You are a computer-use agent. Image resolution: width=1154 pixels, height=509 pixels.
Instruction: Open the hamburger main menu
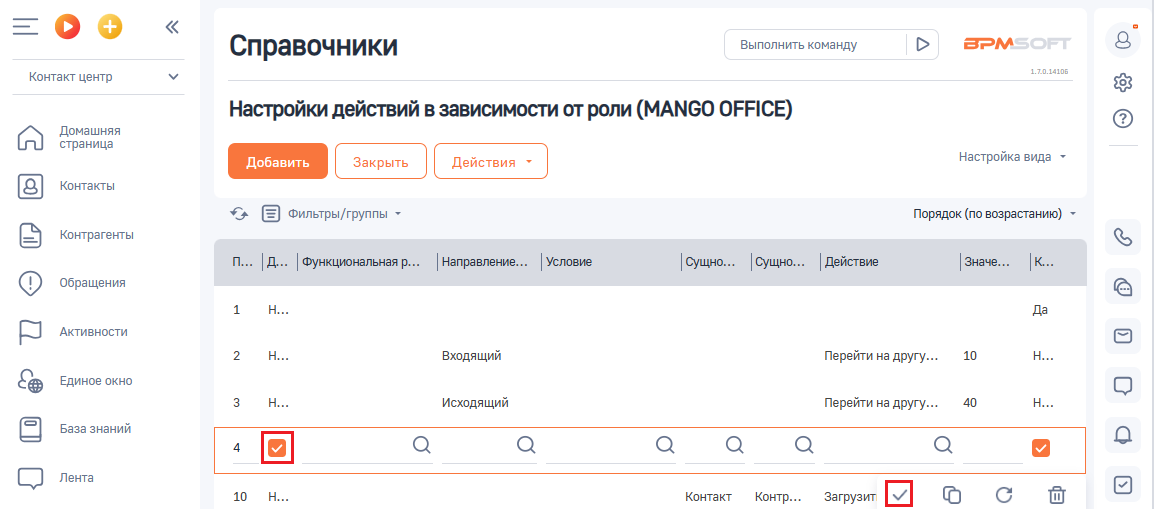point(25,27)
